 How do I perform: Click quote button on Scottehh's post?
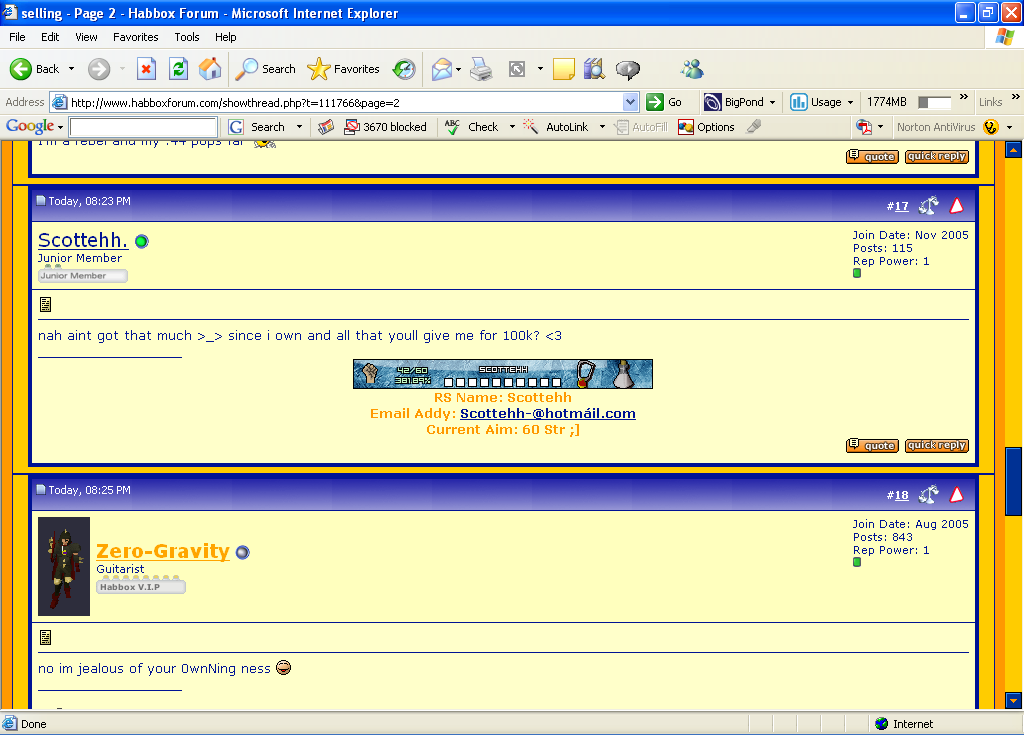point(872,446)
